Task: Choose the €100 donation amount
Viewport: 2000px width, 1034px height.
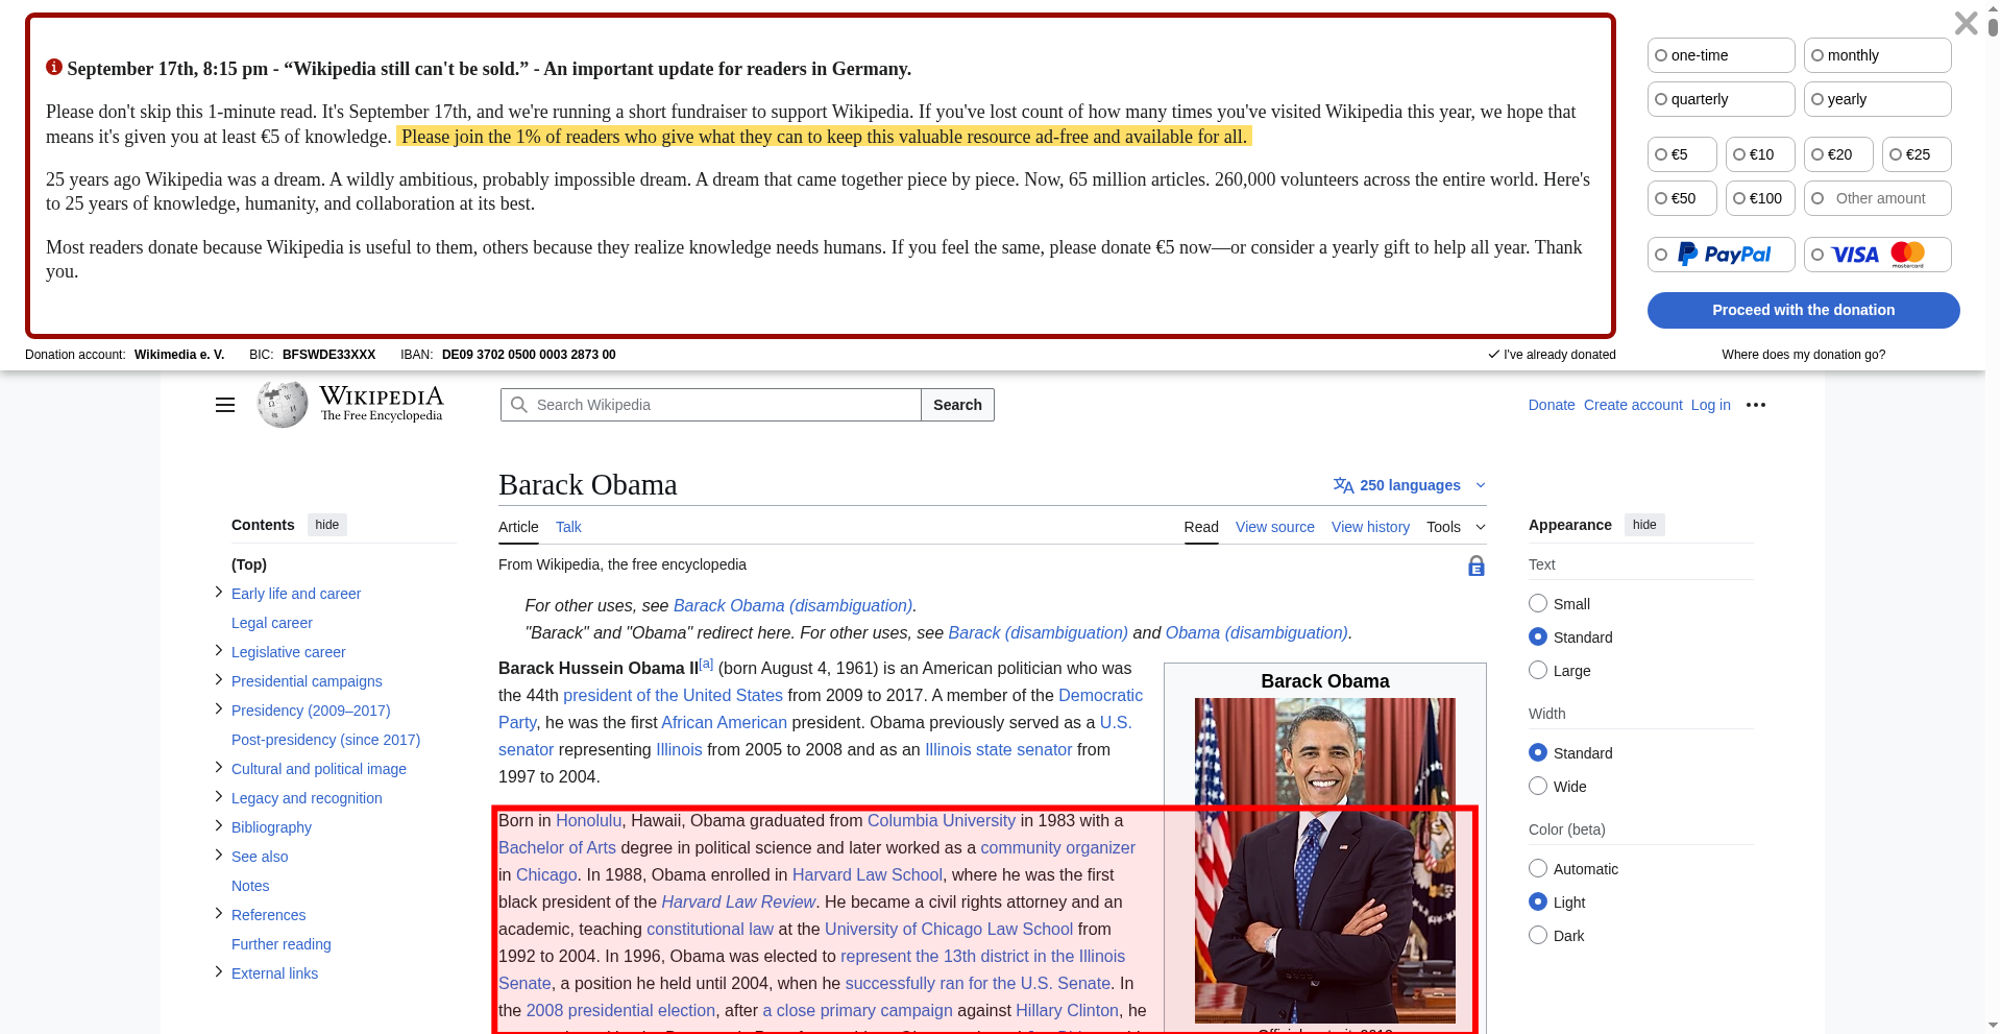Action: [1760, 198]
